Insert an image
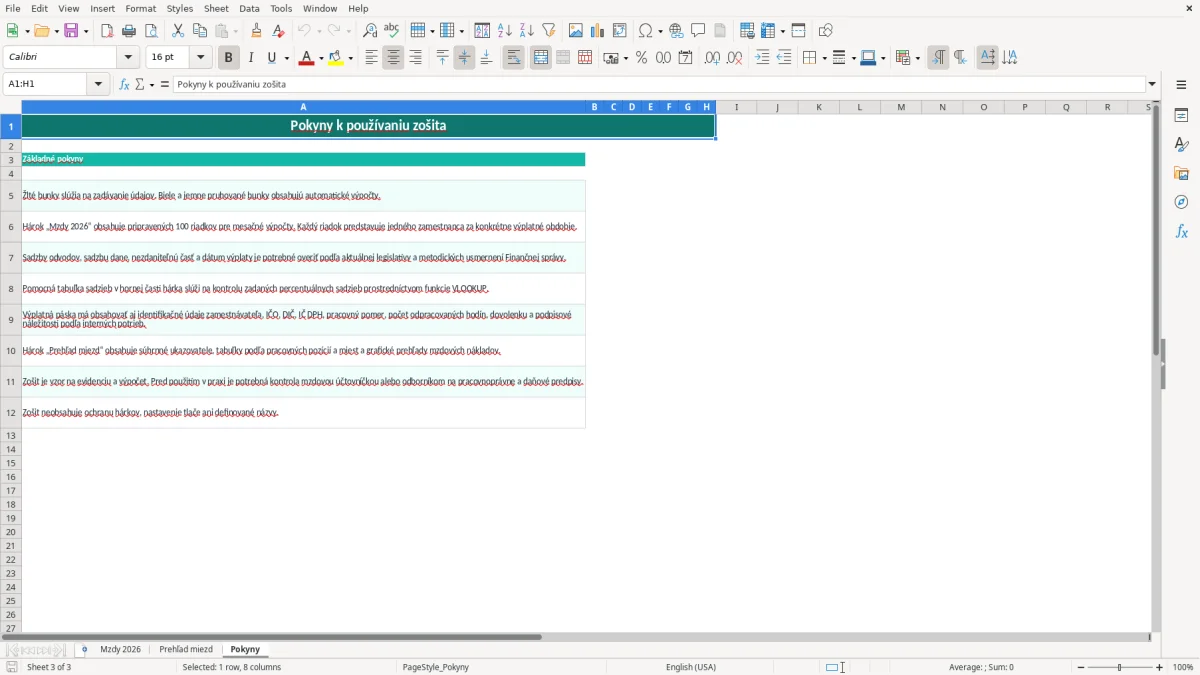1200x675 pixels. (576, 31)
